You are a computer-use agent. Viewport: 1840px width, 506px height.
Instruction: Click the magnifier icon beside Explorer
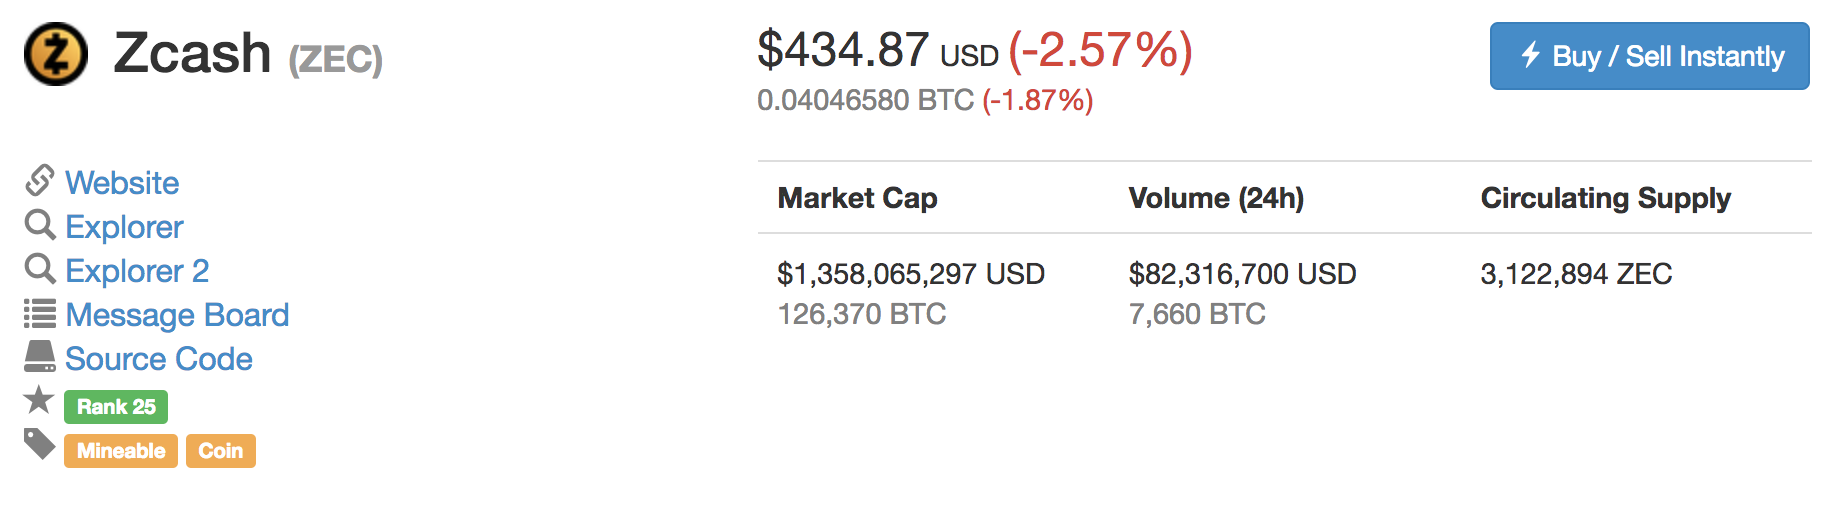[x=39, y=225]
